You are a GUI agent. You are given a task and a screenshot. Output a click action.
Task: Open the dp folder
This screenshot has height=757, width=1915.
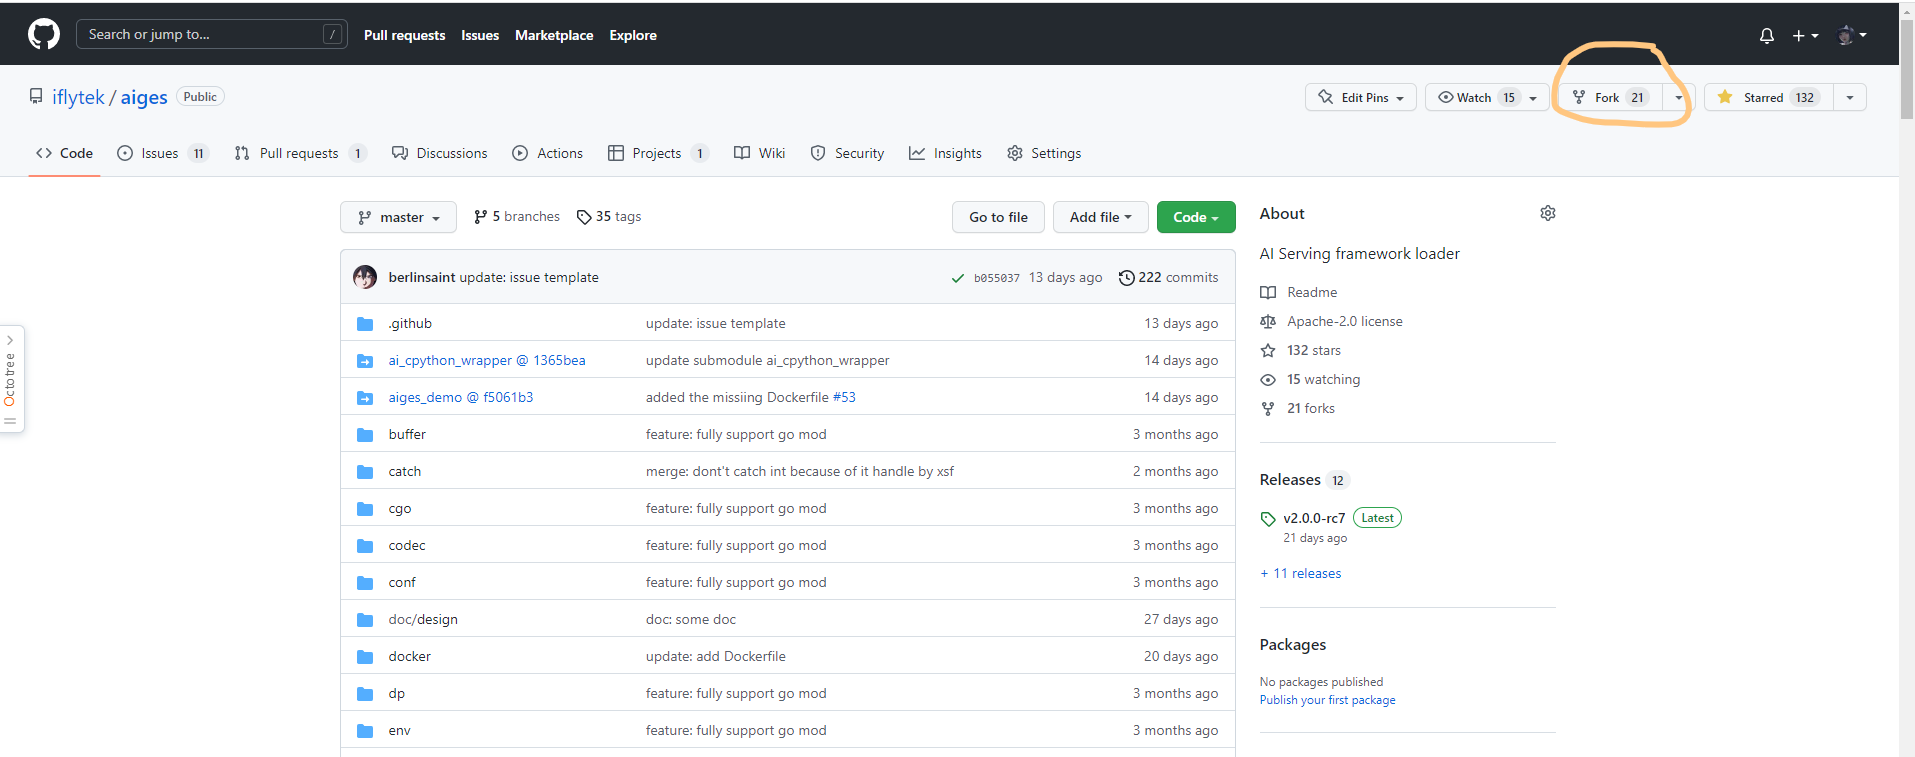[x=397, y=693]
